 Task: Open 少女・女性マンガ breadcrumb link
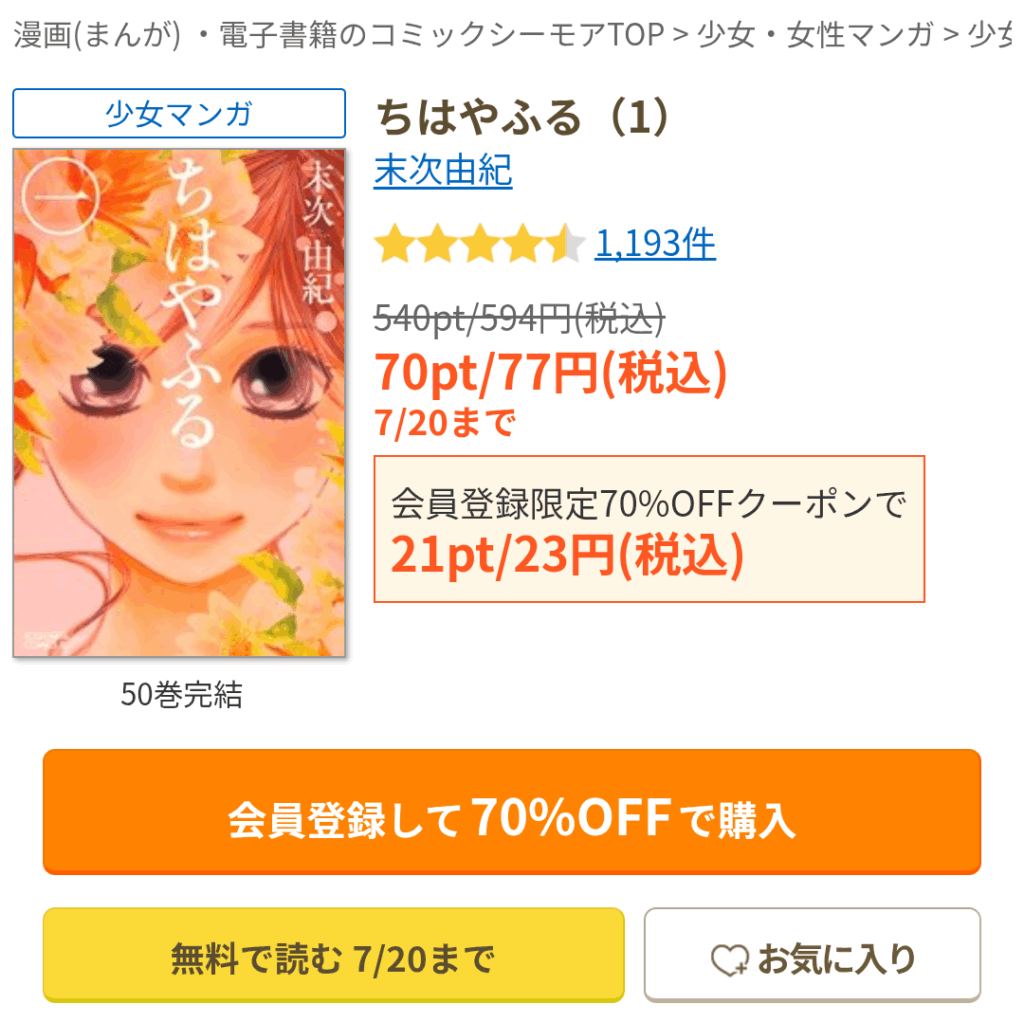tap(815, 35)
